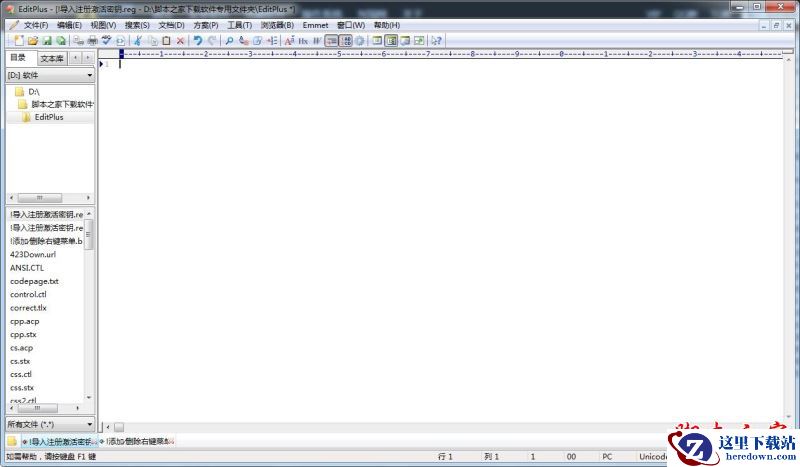The image size is (800, 467).
Task: Open the Set Font icon
Action: click(289, 41)
